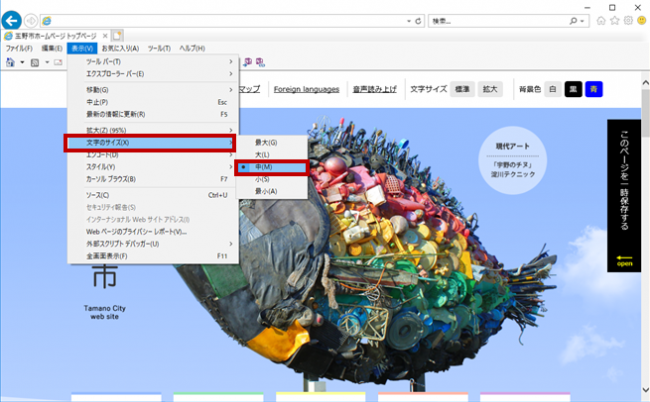Viewport: 650px width, 402px height.
Task: Choose 全画面表示(F) from the menu
Action: point(153,256)
